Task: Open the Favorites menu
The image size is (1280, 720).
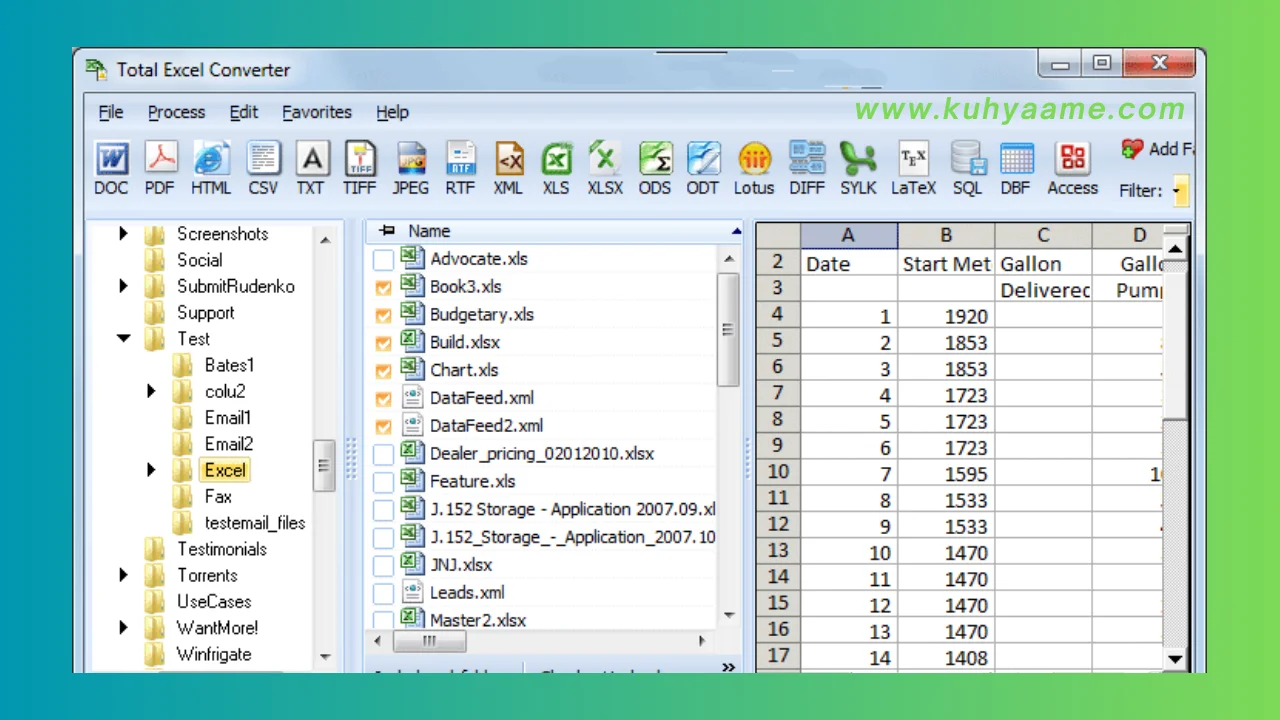Action: (317, 112)
